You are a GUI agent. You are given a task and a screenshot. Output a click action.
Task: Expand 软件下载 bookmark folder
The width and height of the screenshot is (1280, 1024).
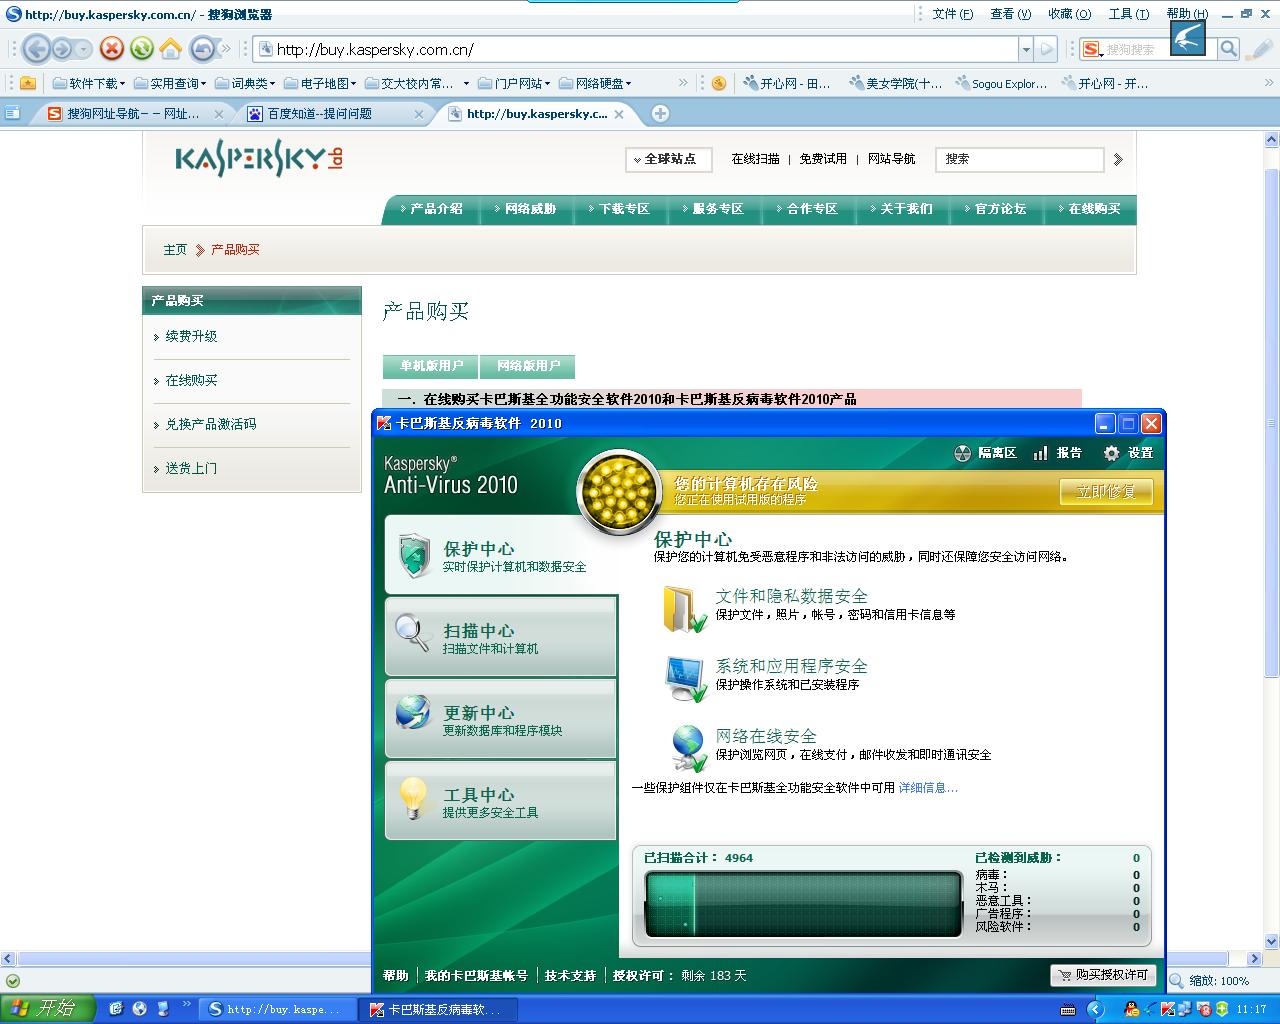click(88, 83)
